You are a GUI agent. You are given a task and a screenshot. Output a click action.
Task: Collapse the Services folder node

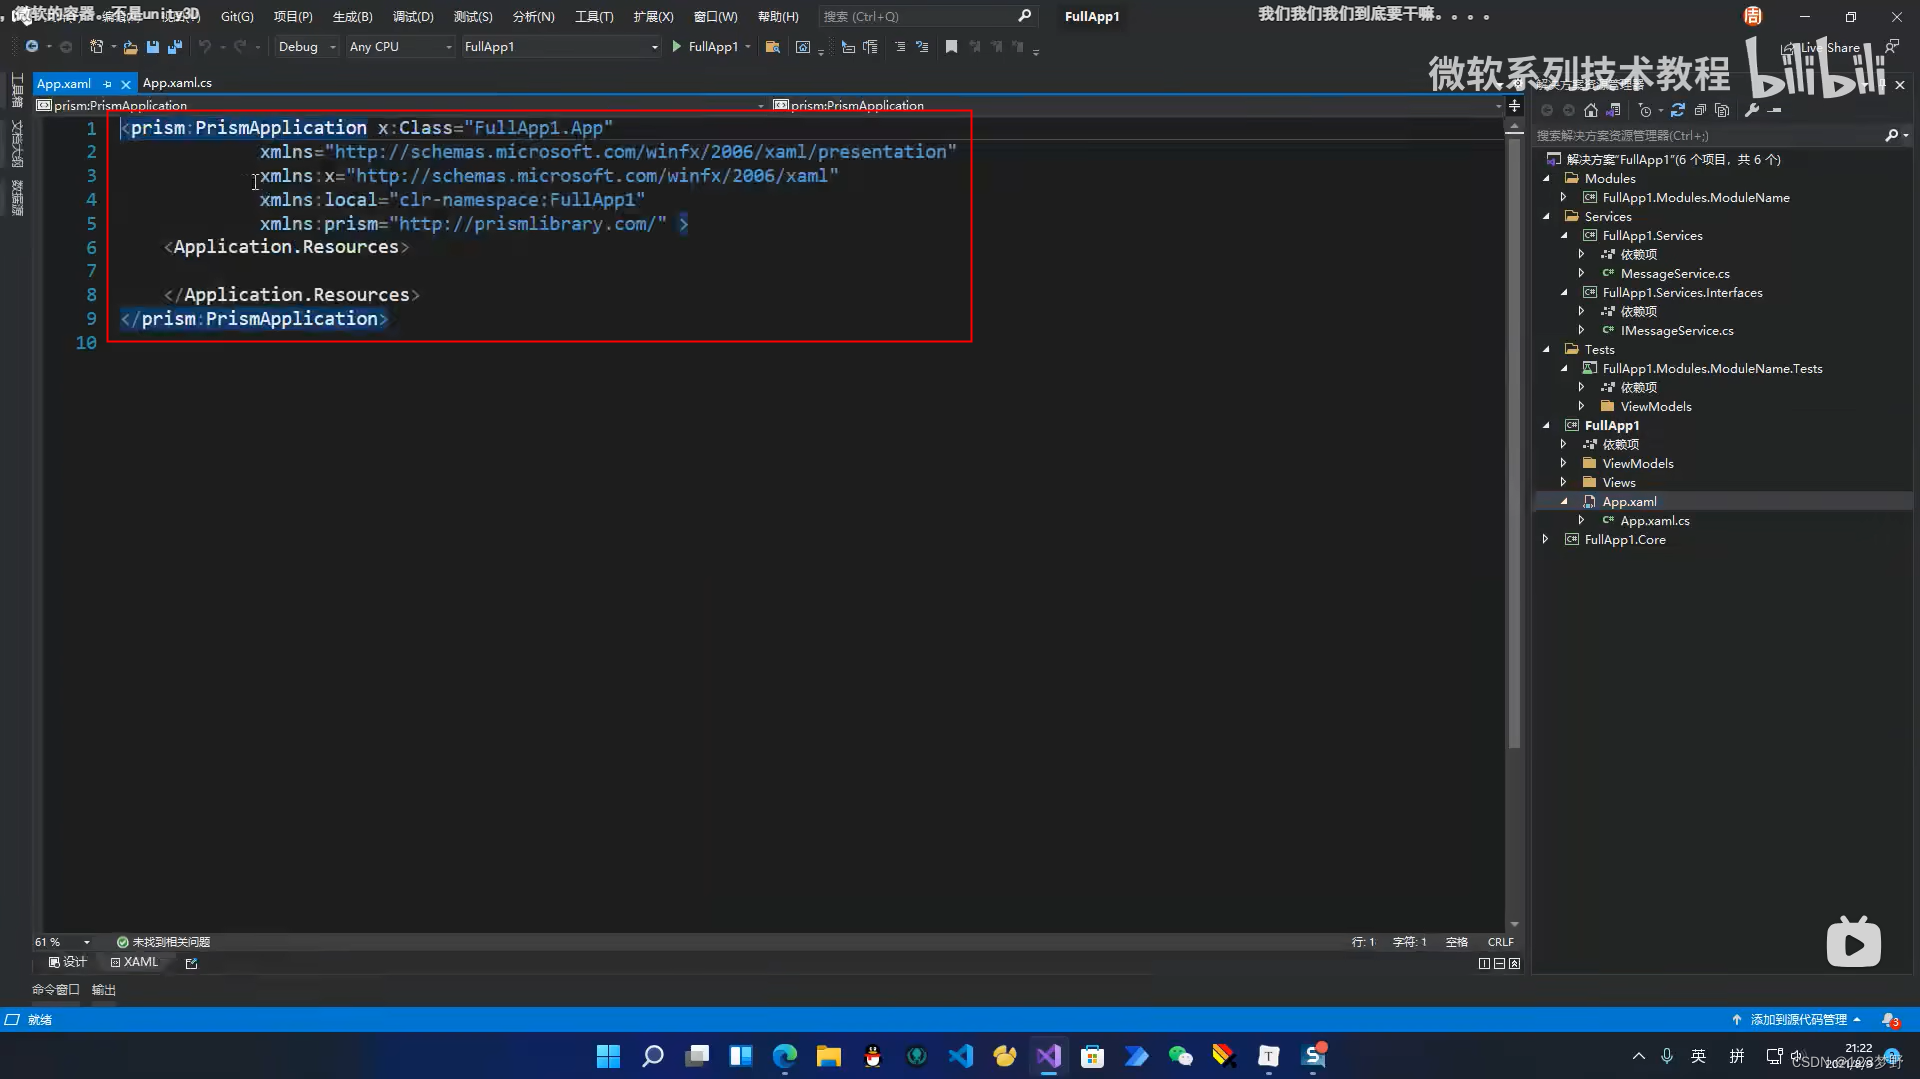coord(1546,217)
